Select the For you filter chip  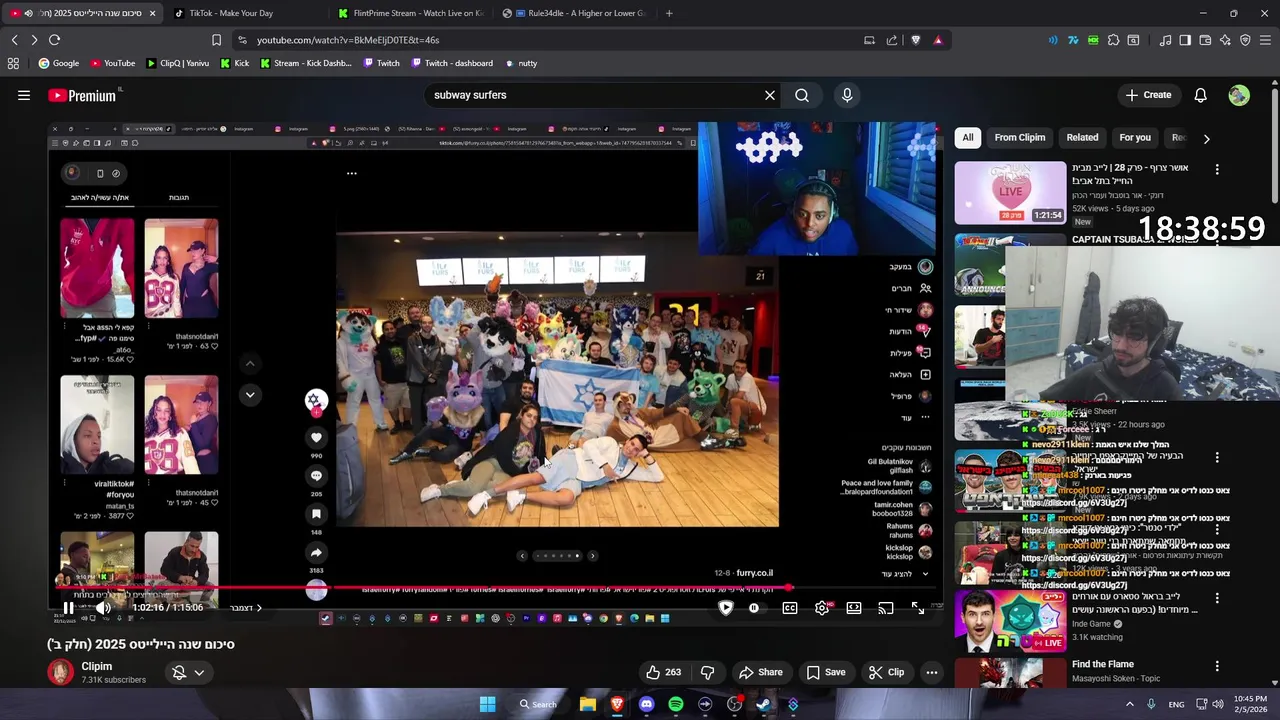click(x=1135, y=137)
